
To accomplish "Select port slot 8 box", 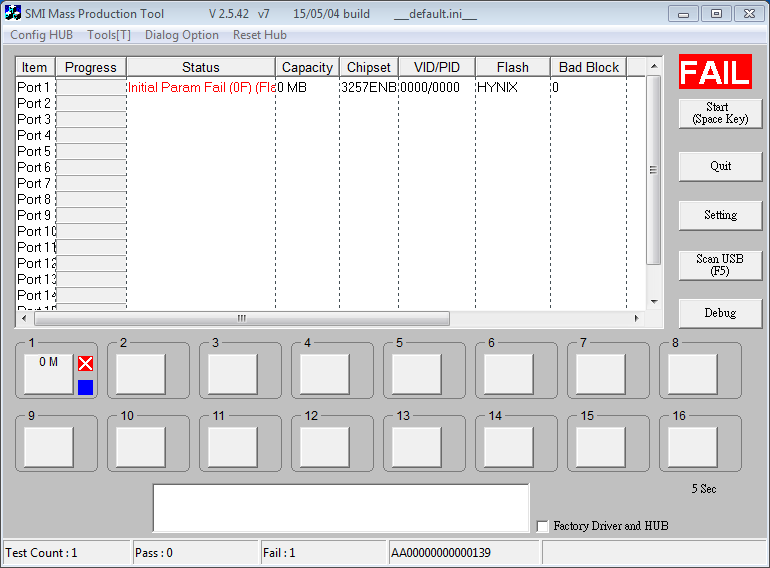I will (x=692, y=374).
